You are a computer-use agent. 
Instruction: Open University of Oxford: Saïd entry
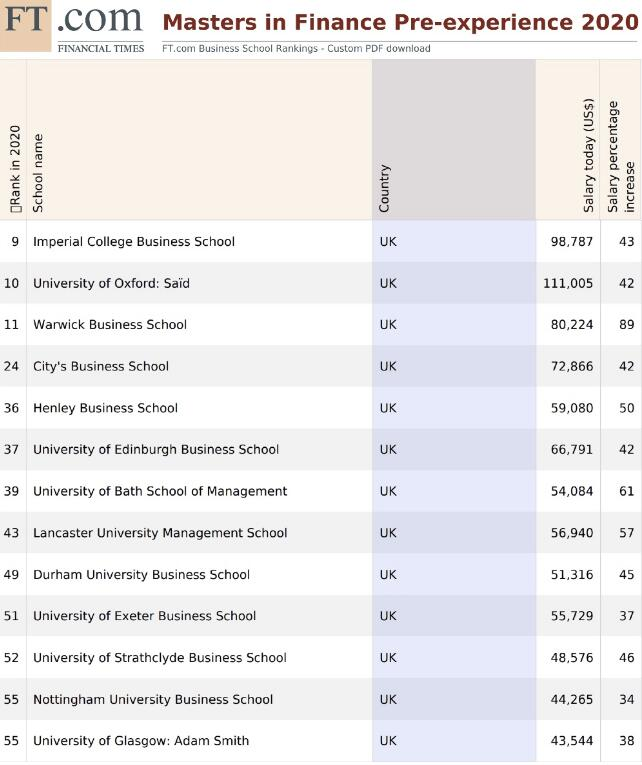(x=111, y=283)
